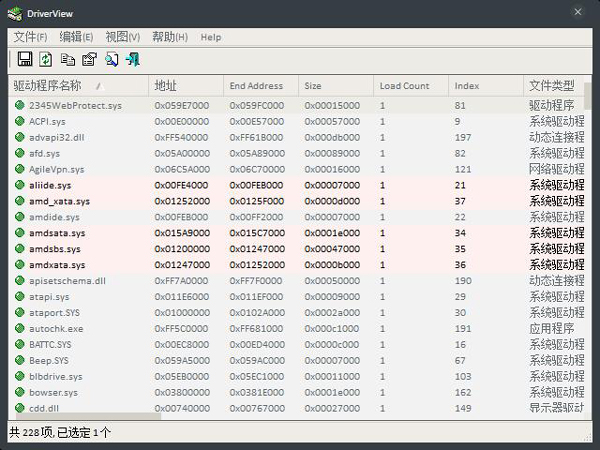Click end address 0x00ED4000 of BATTC.SYS
The width and height of the screenshot is (600, 450).
pyautogui.click(x=257, y=344)
